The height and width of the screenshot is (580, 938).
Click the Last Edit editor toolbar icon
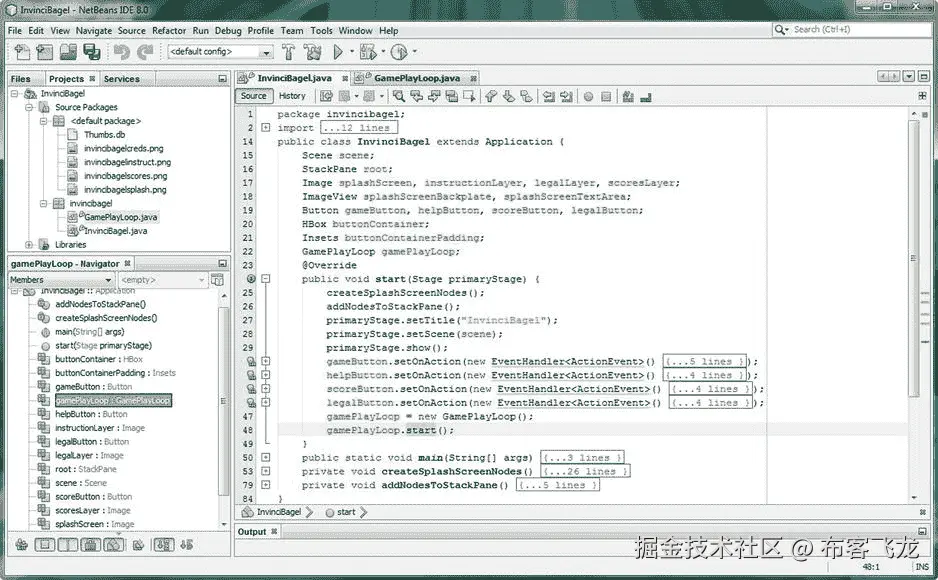click(x=326, y=96)
